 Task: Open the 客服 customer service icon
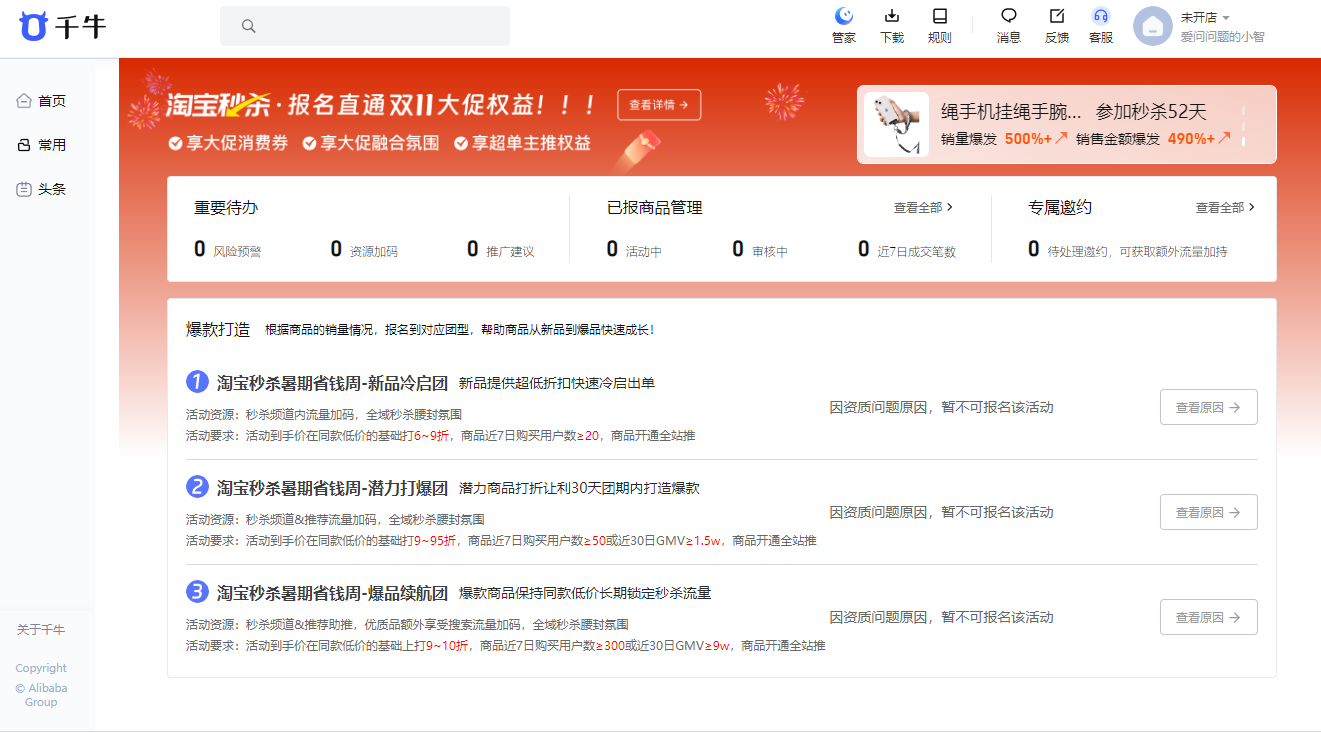point(1101,16)
